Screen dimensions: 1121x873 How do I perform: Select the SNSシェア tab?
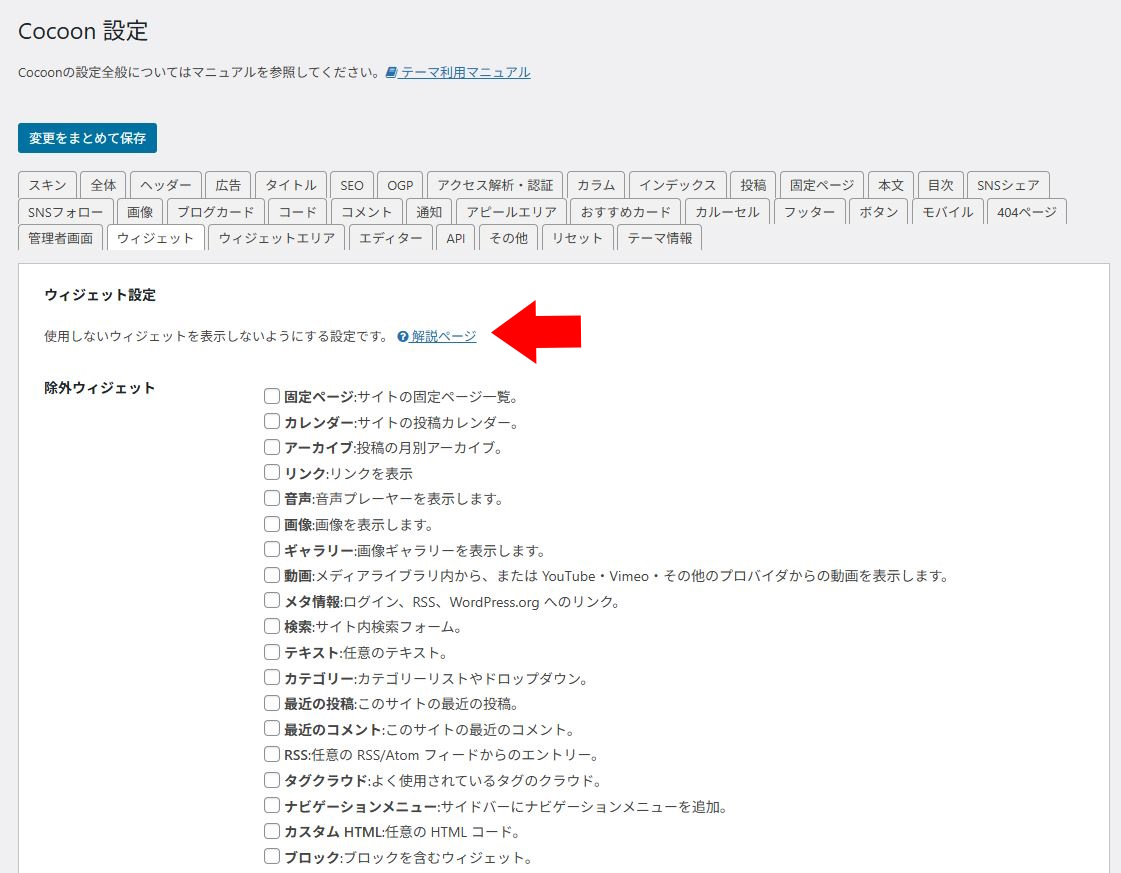[x=1008, y=185]
